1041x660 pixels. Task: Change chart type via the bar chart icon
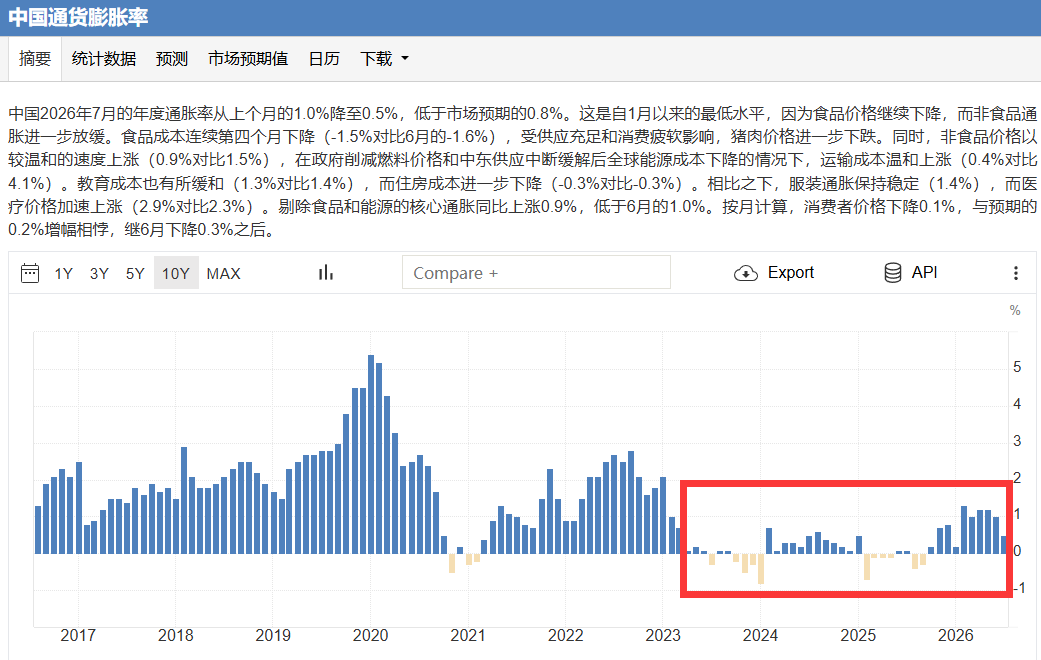click(x=325, y=273)
